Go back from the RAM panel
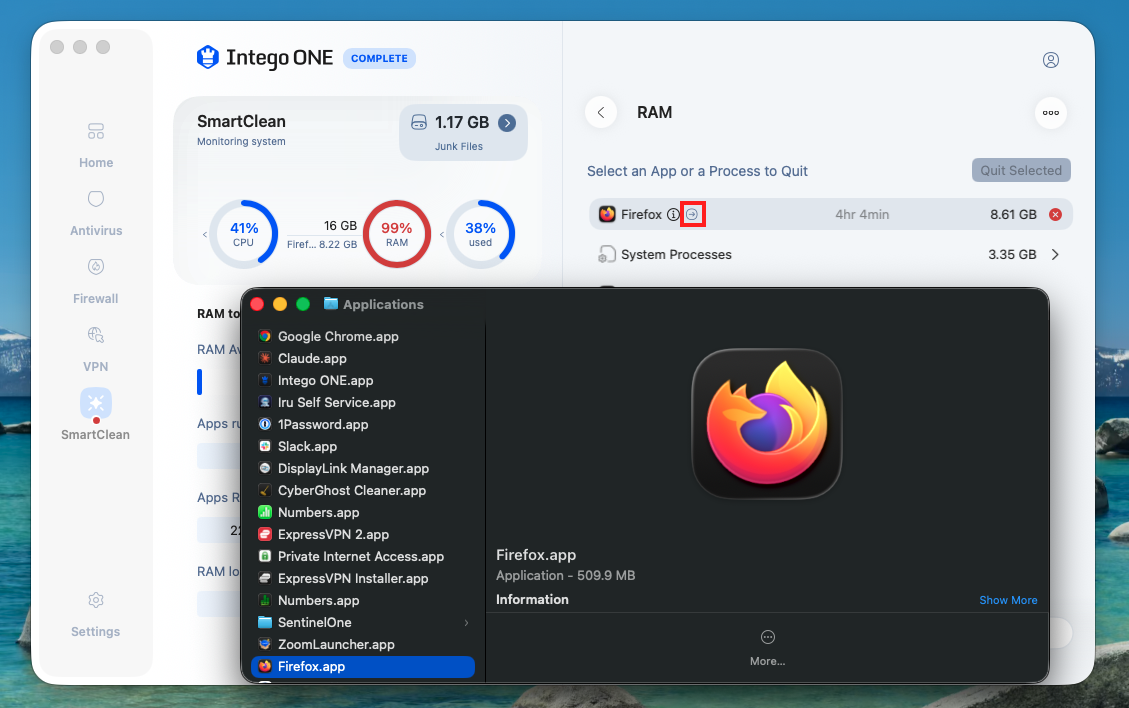1129x708 pixels. [x=601, y=112]
